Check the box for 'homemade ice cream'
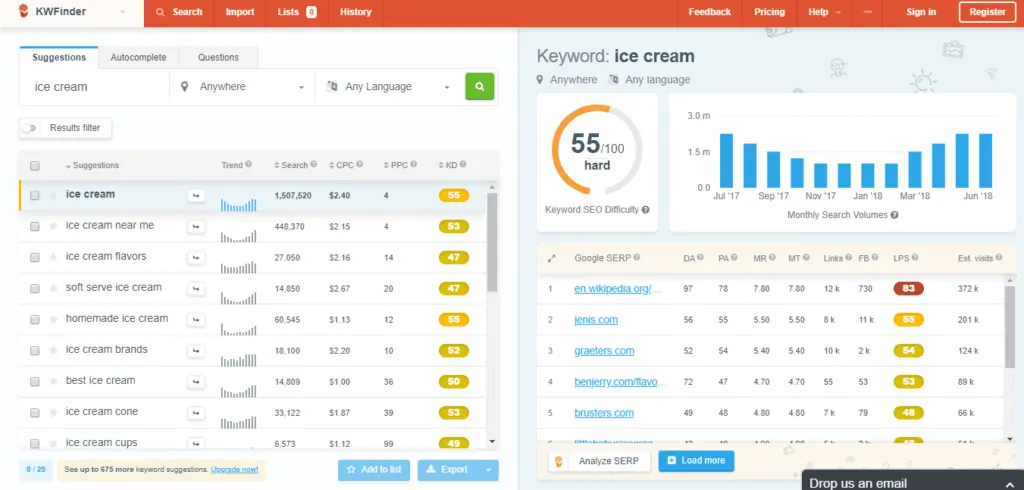 click(x=35, y=319)
